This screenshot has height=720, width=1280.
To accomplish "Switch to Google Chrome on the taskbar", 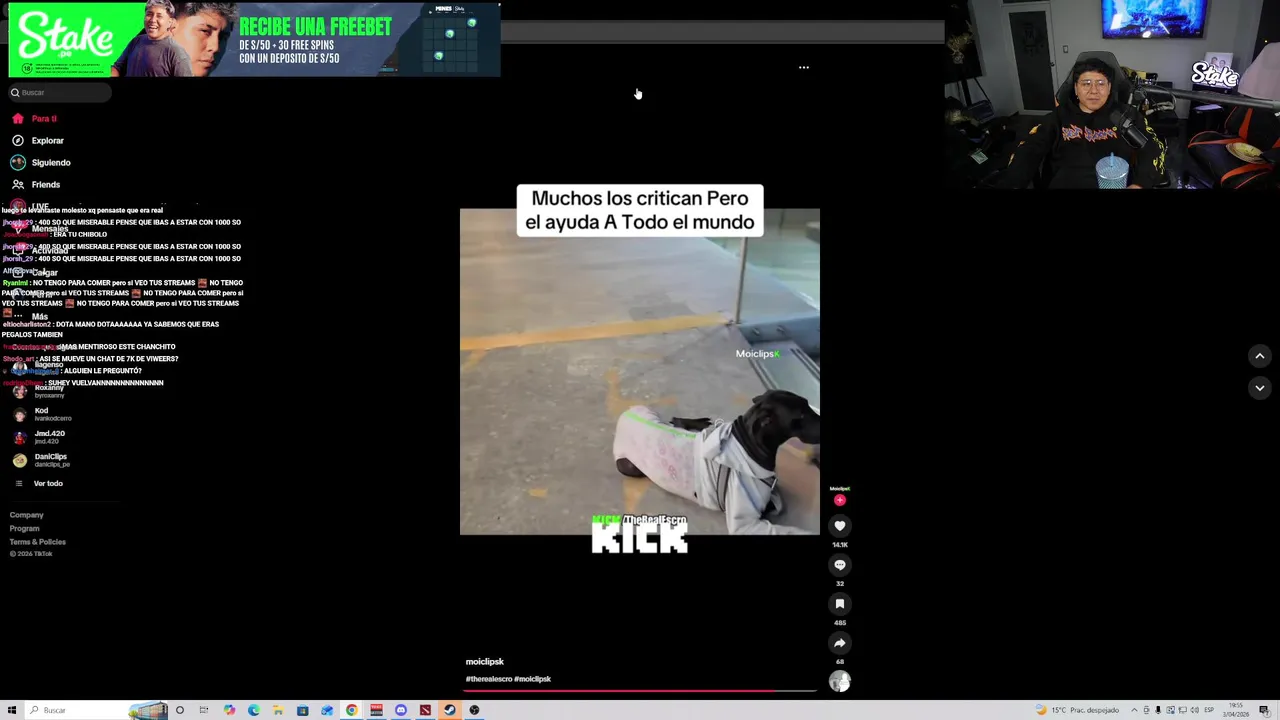I will pos(352,710).
